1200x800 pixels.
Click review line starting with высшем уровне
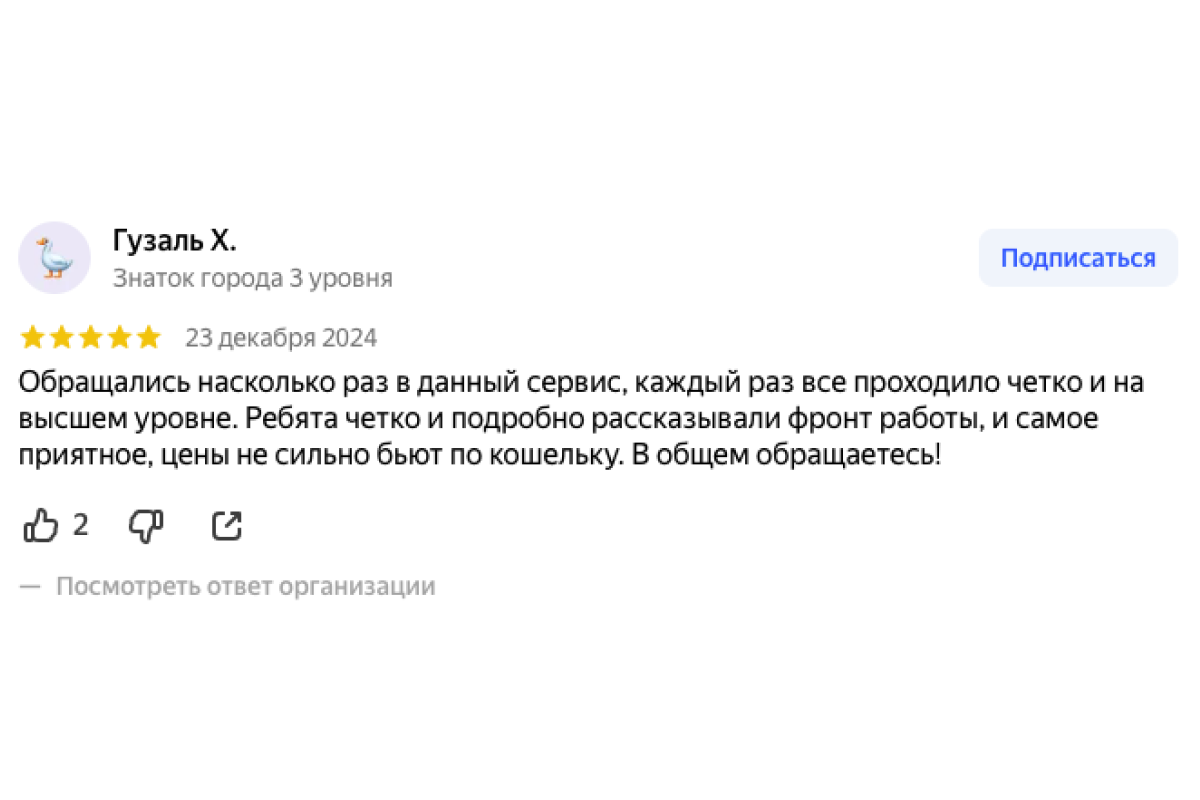point(558,419)
